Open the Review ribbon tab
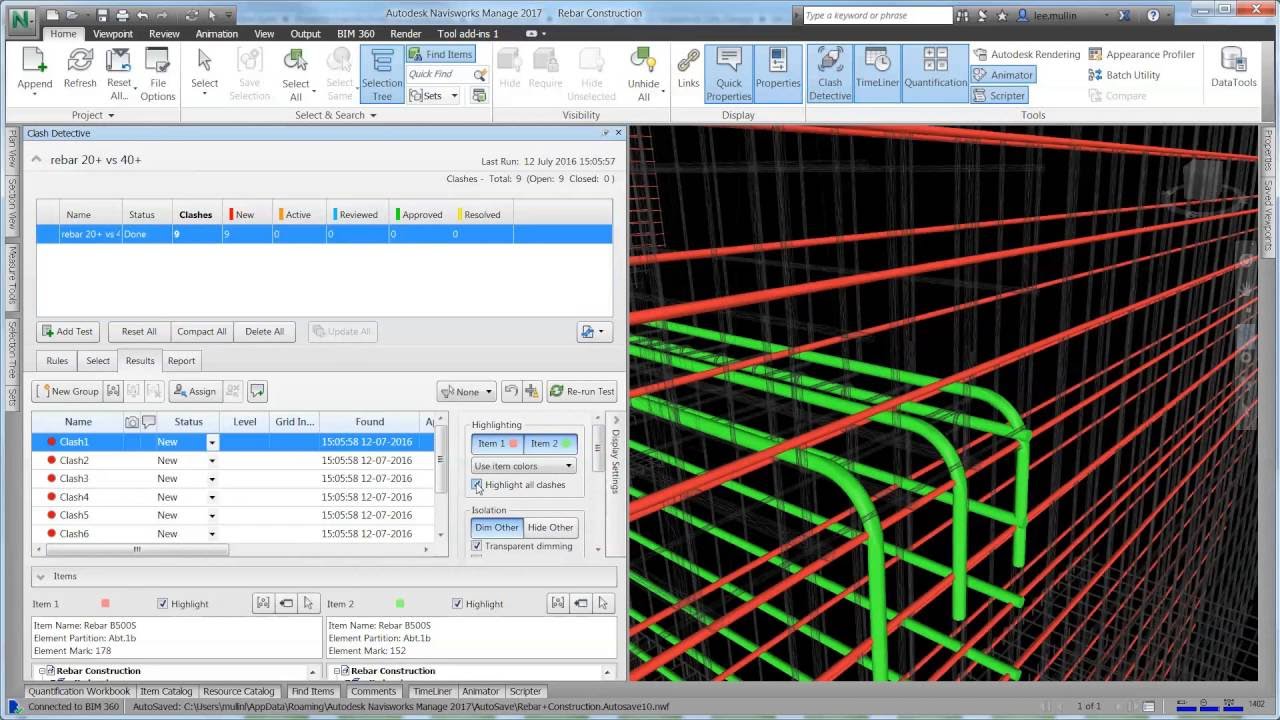Viewport: 1280px width, 720px height. [164, 34]
